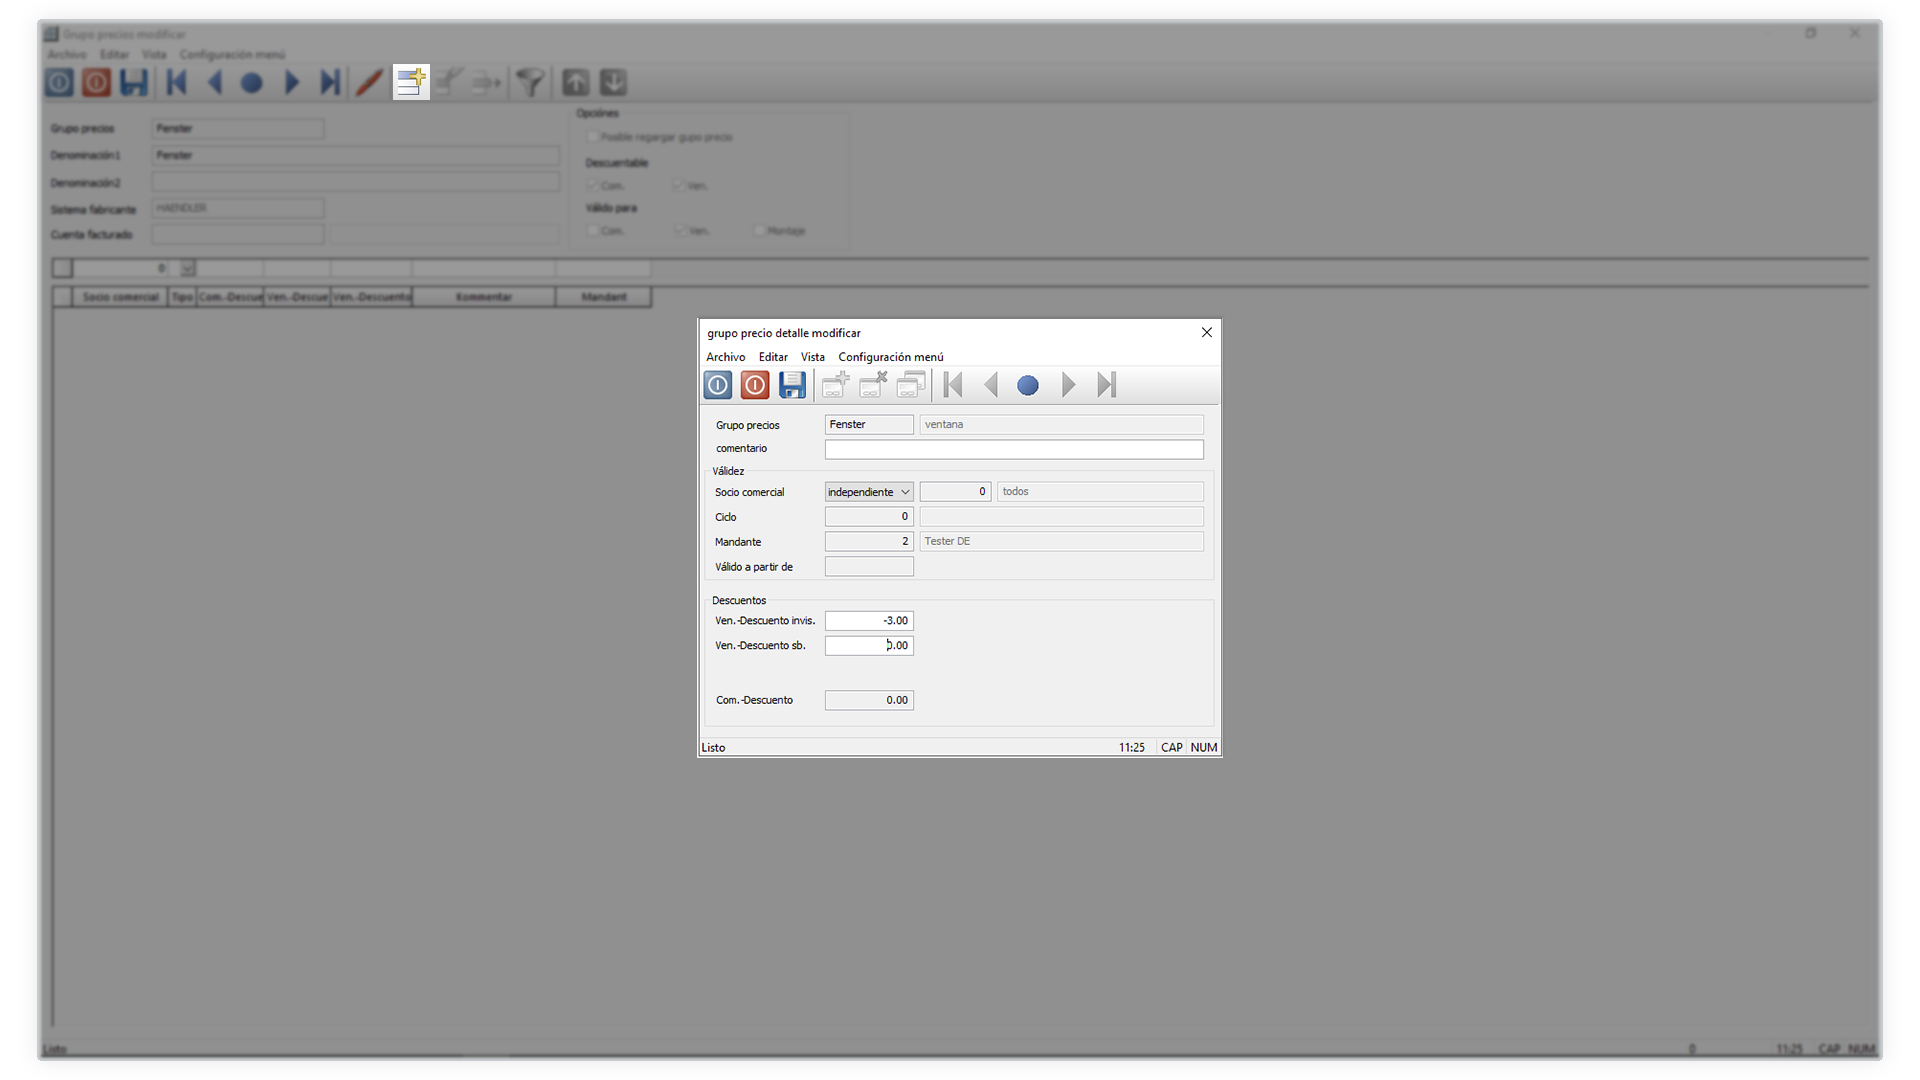Viewport: 1920px width, 1080px height.
Task: Click the red cancel icon in the dialog
Action: (755, 385)
